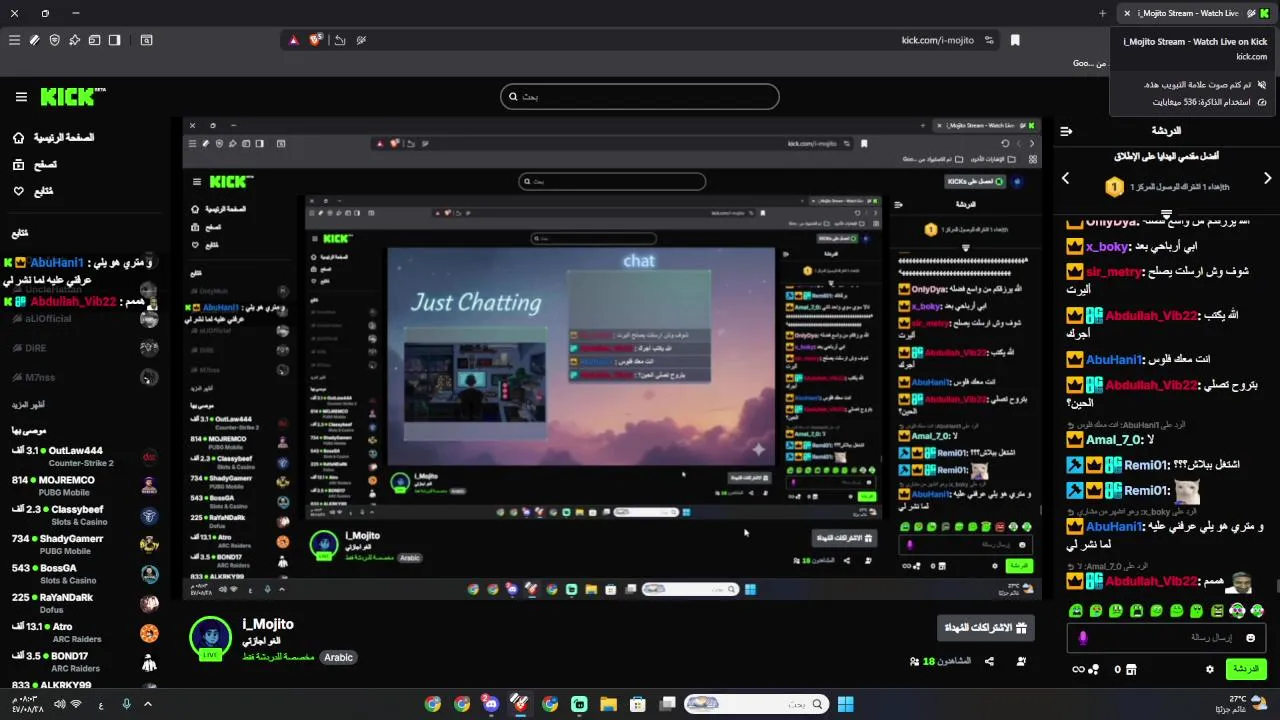The width and height of the screenshot is (1280, 720).
Task: Open Atro ARC Raiders channel
Action: [x=84, y=632]
